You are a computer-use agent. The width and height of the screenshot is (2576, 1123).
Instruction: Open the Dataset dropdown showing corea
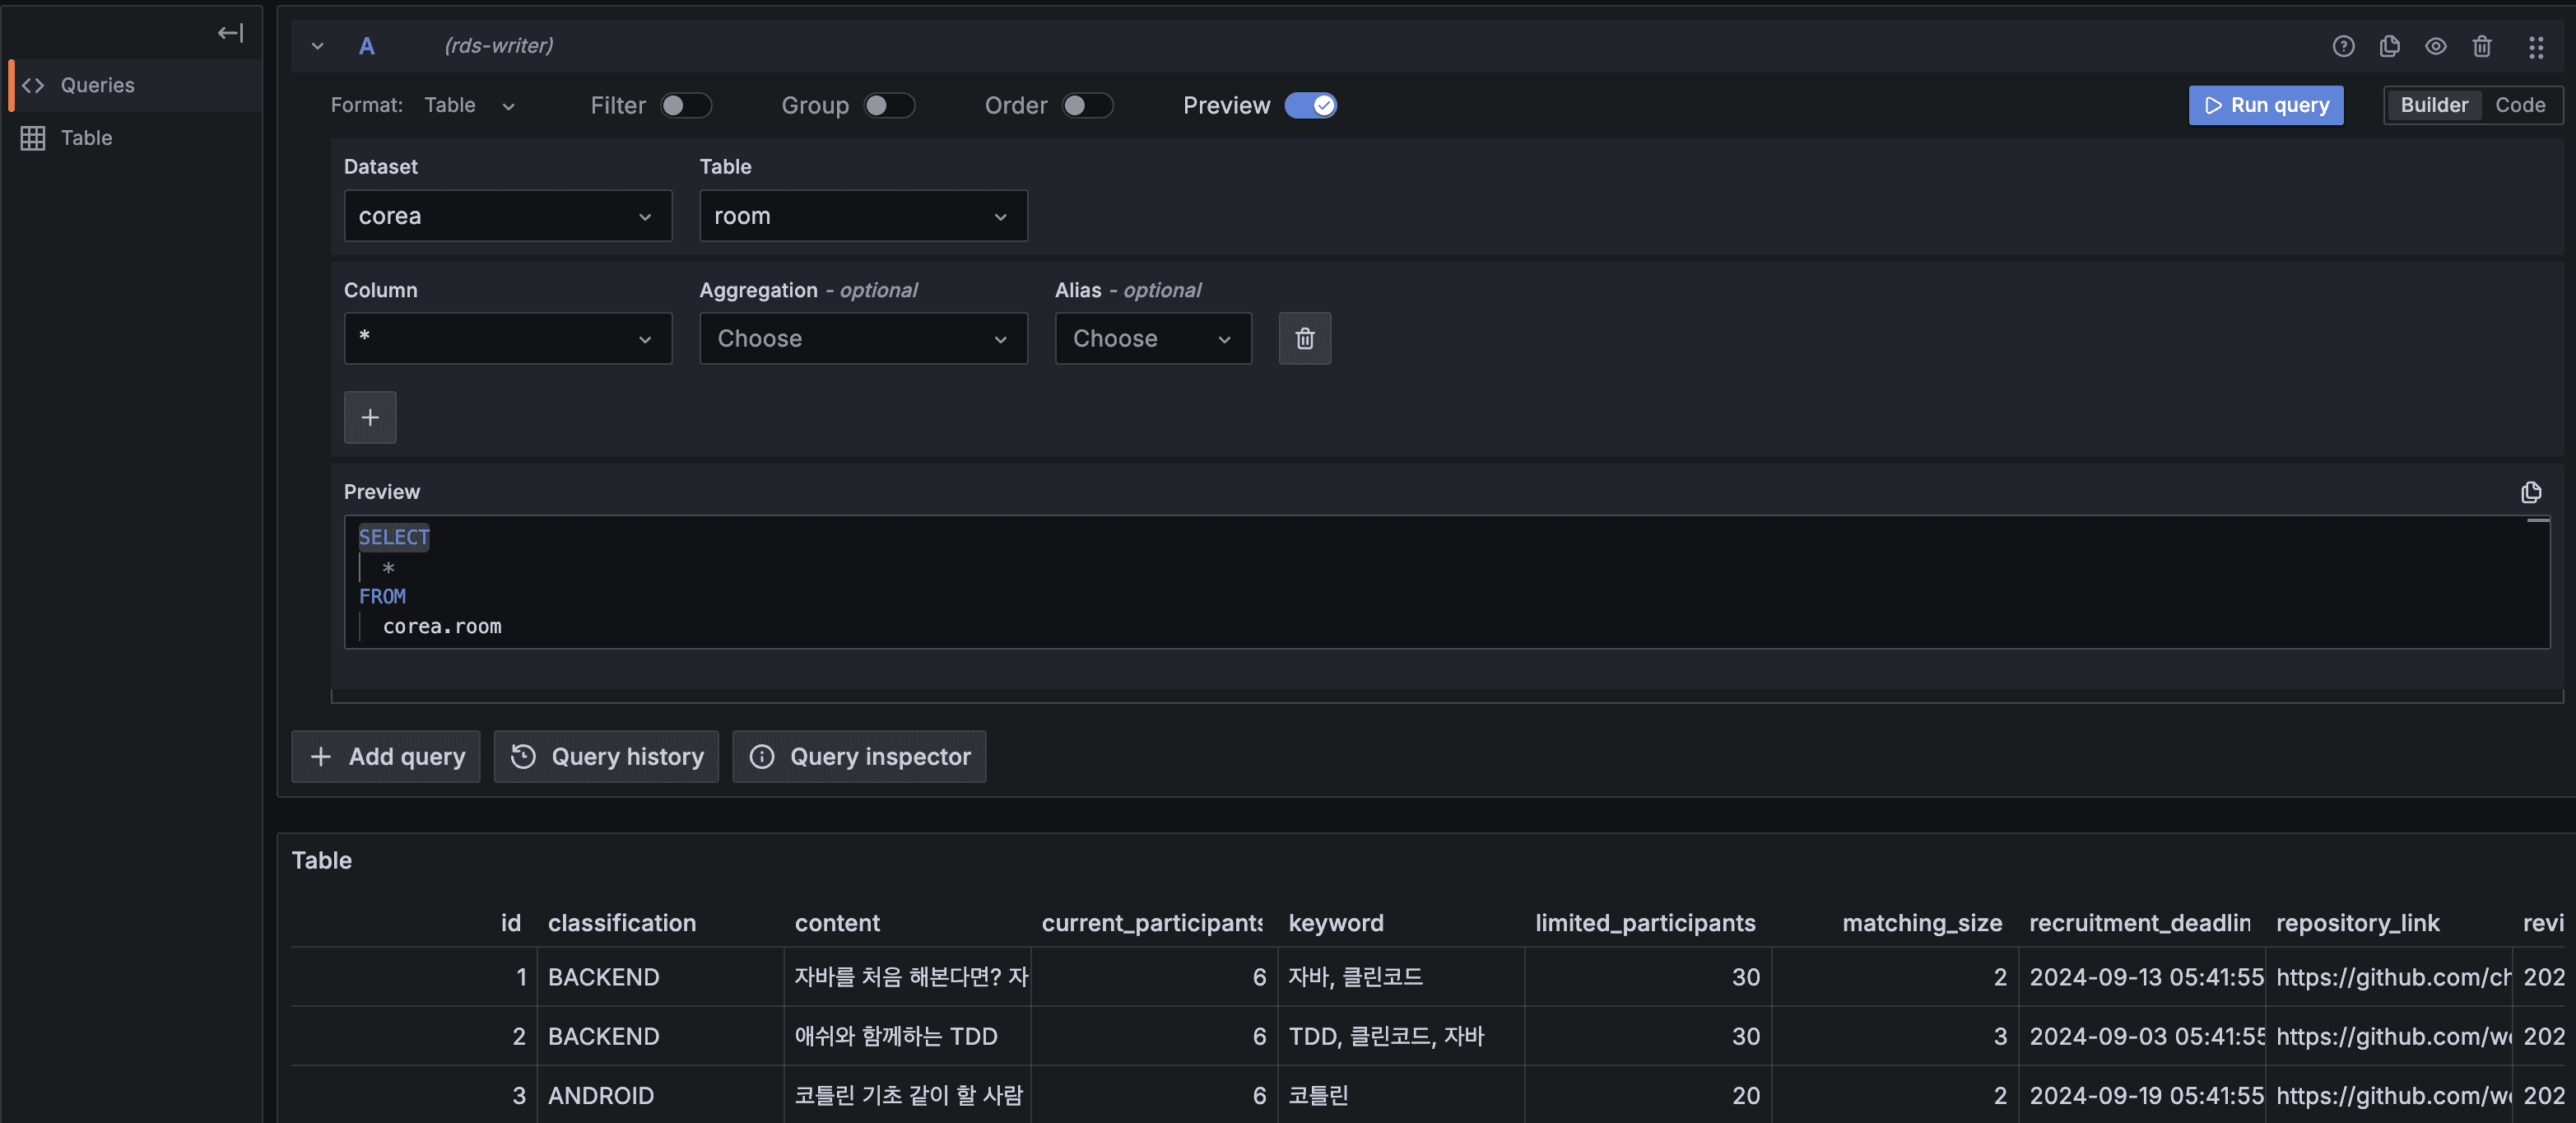coord(507,216)
